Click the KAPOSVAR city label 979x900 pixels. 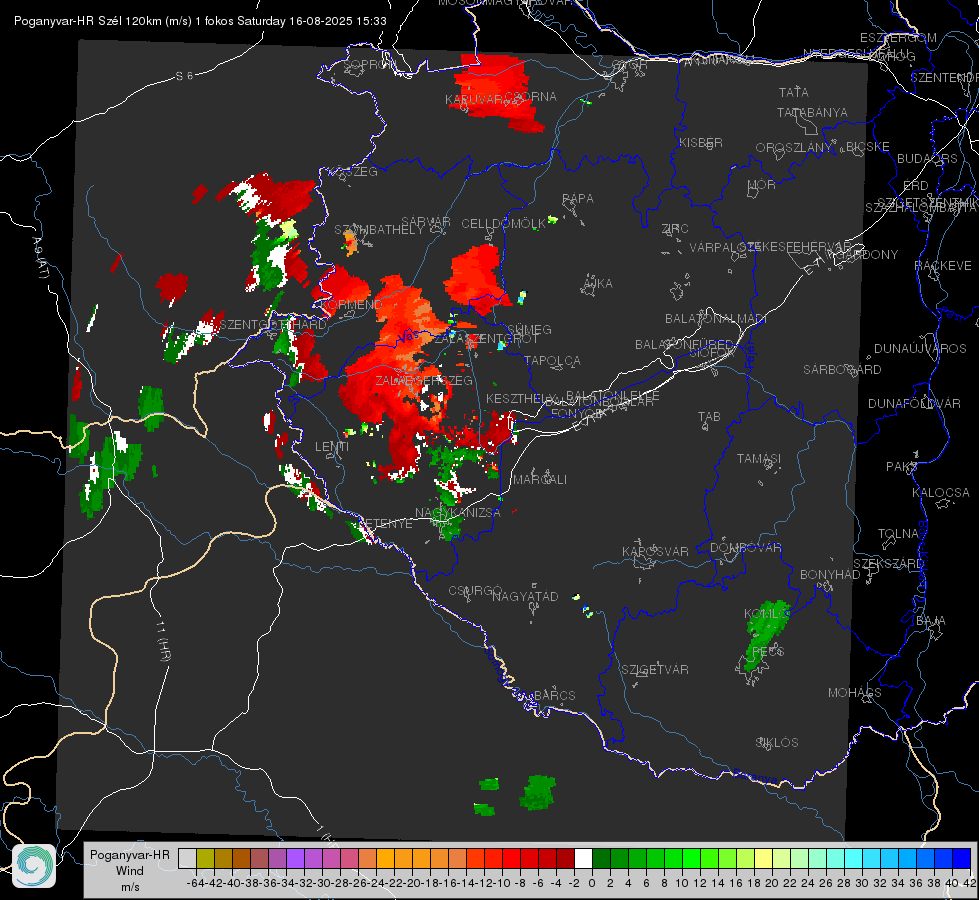coord(655,551)
